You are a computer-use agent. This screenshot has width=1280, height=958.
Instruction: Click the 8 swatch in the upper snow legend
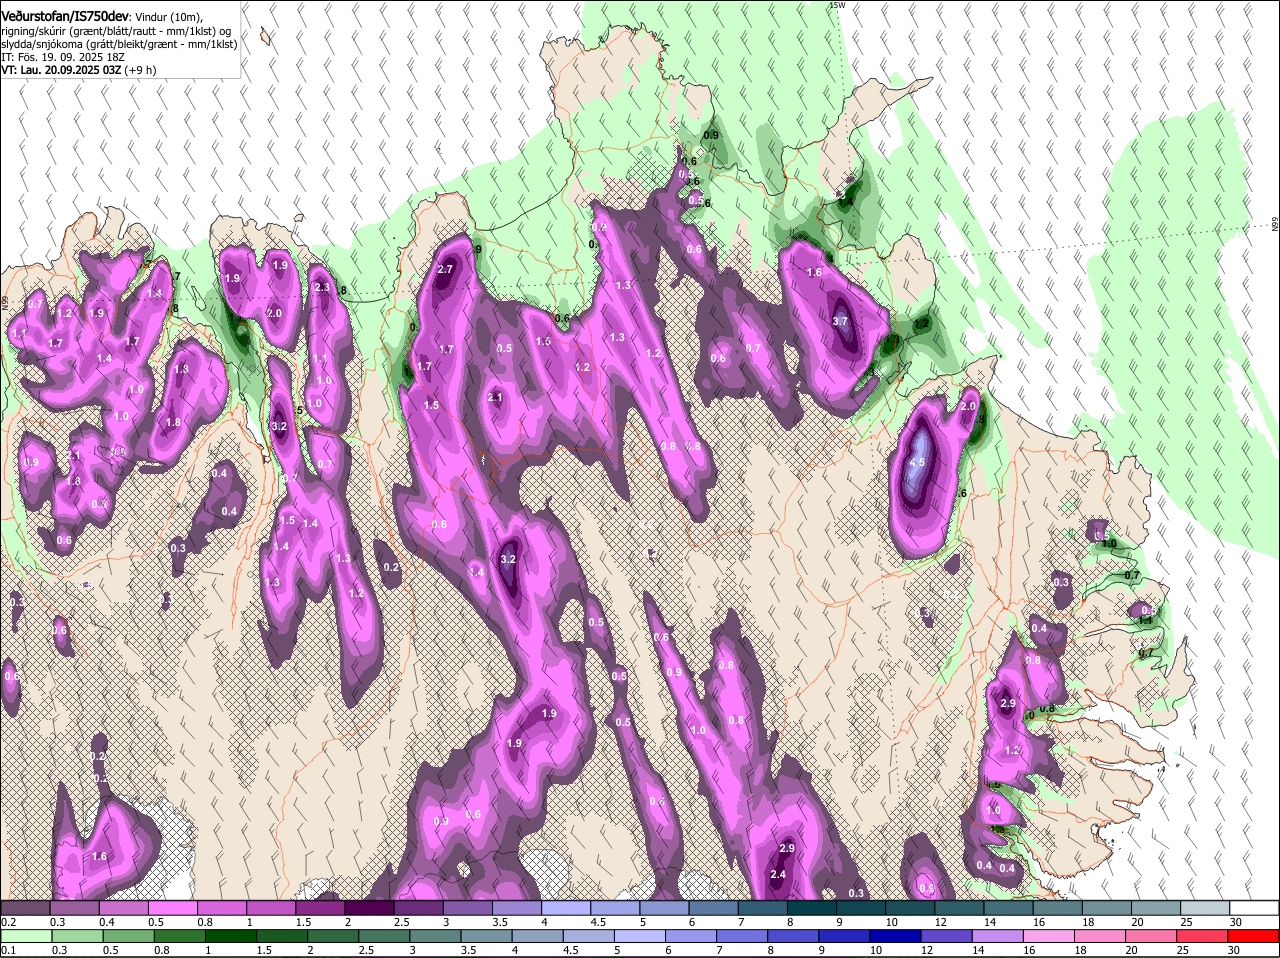pyautogui.click(x=810, y=908)
